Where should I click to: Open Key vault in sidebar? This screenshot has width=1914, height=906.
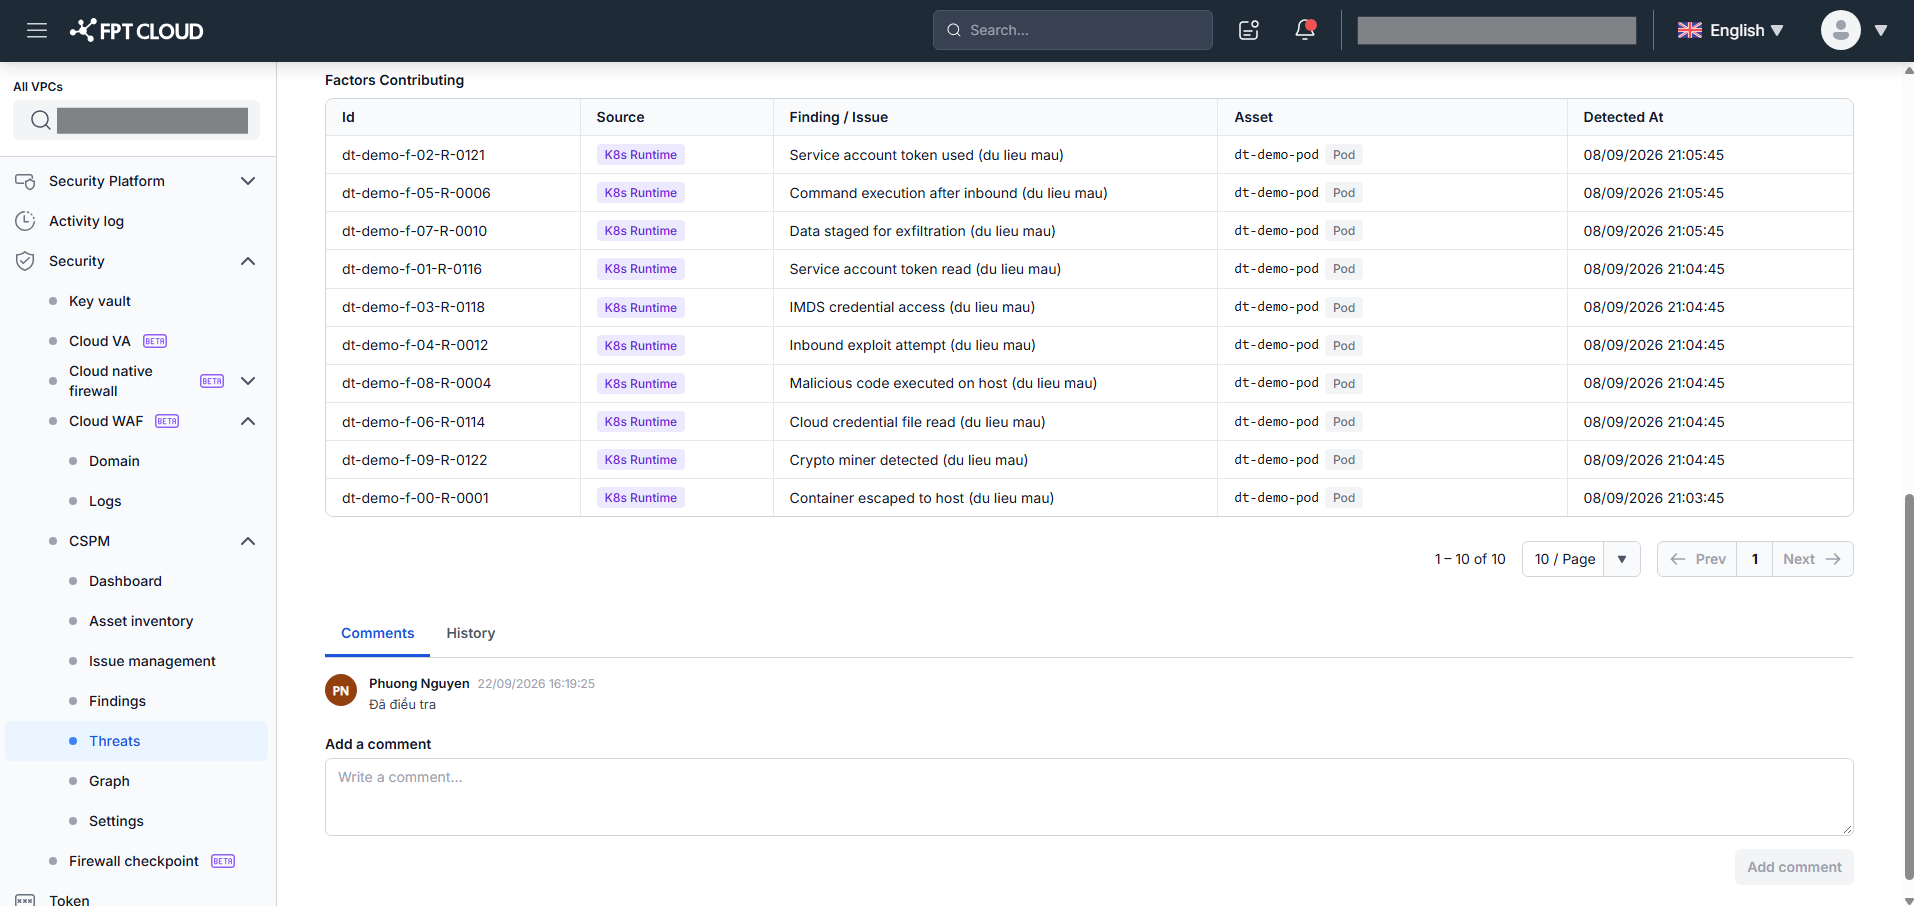click(x=100, y=301)
